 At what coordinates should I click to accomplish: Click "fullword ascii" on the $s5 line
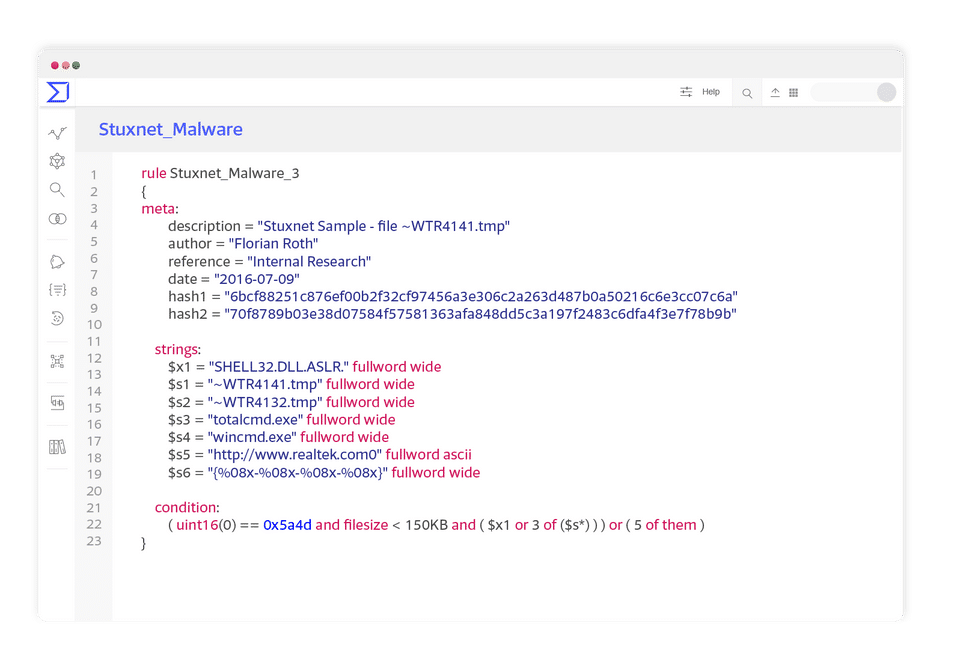[429, 455]
